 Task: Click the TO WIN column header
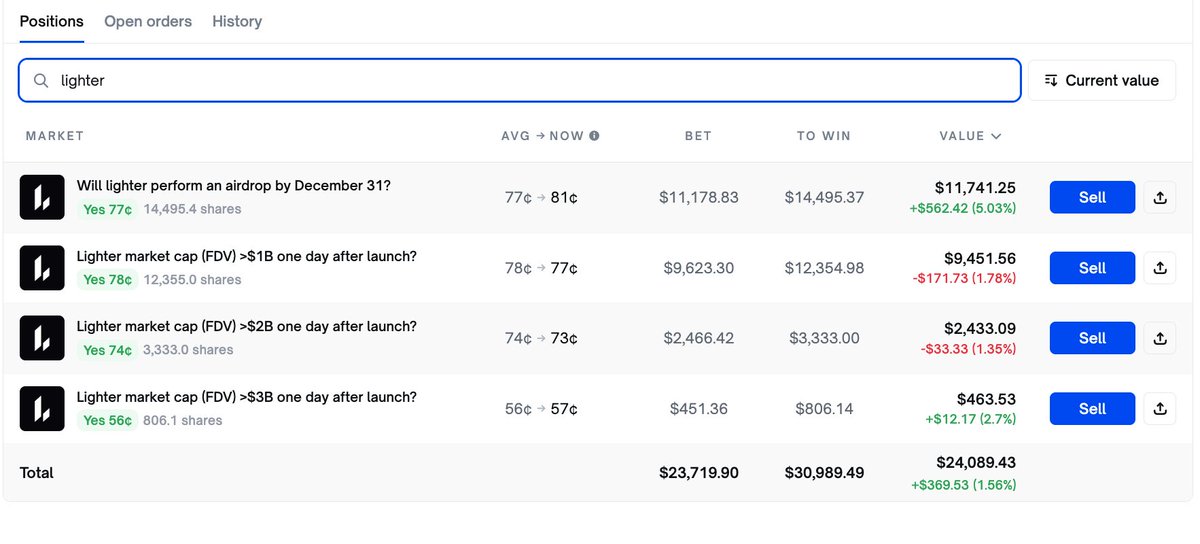(824, 136)
